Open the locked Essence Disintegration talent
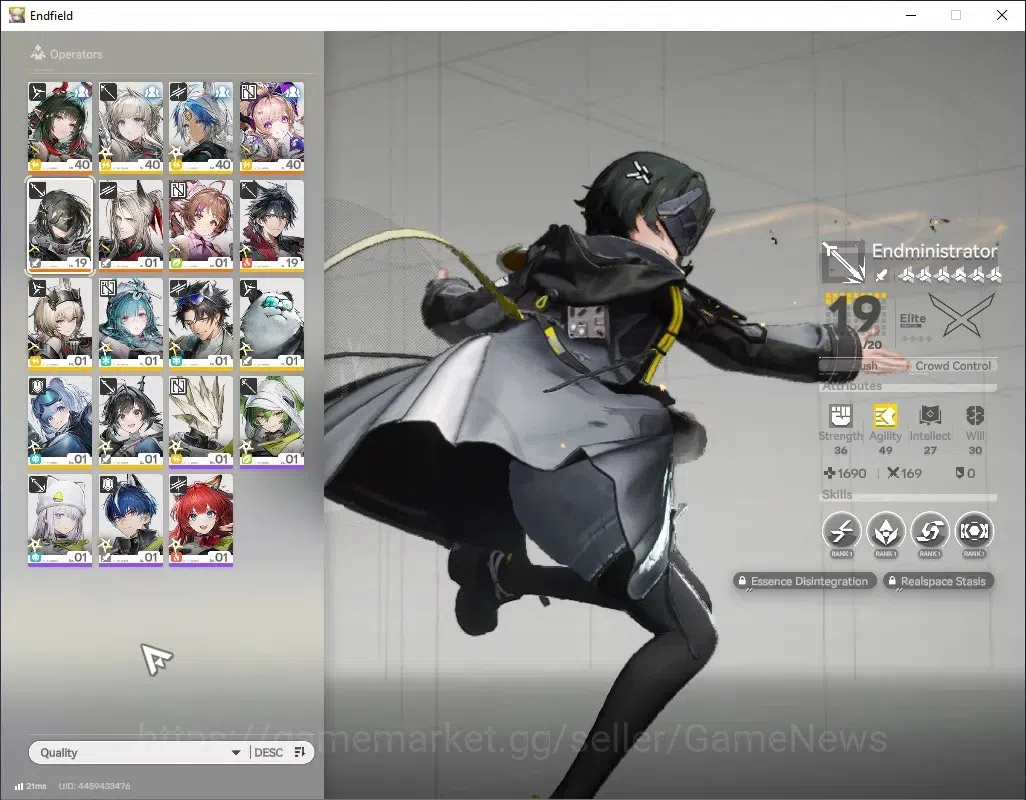1026x800 pixels. pos(804,581)
